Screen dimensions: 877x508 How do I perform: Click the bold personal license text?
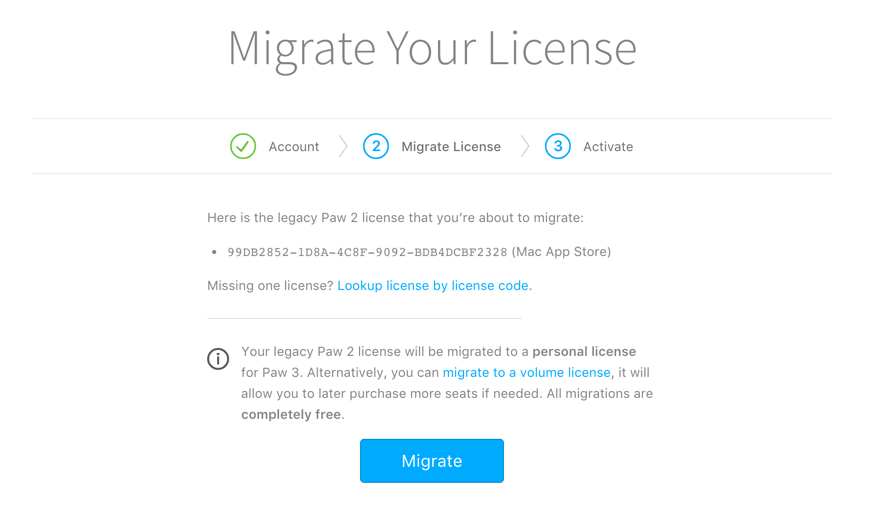pyautogui.click(x=584, y=351)
